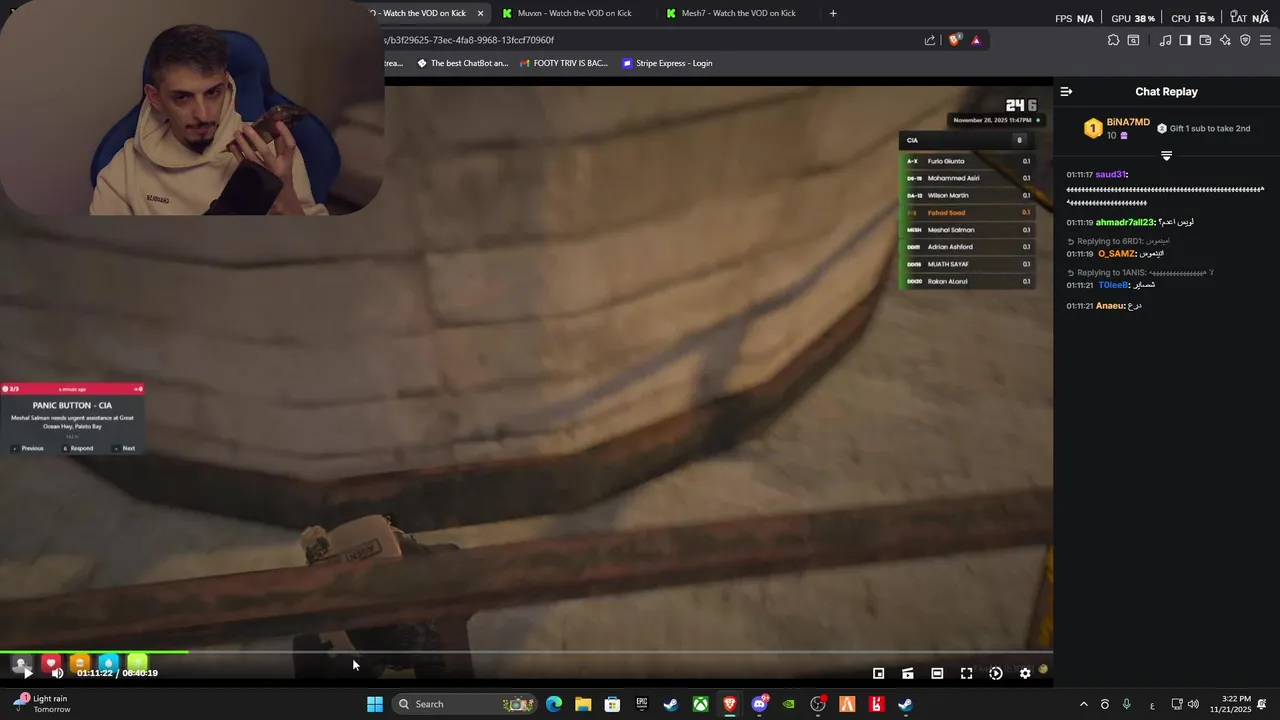Switch to Muvxn VOD tab

[x=568, y=13]
